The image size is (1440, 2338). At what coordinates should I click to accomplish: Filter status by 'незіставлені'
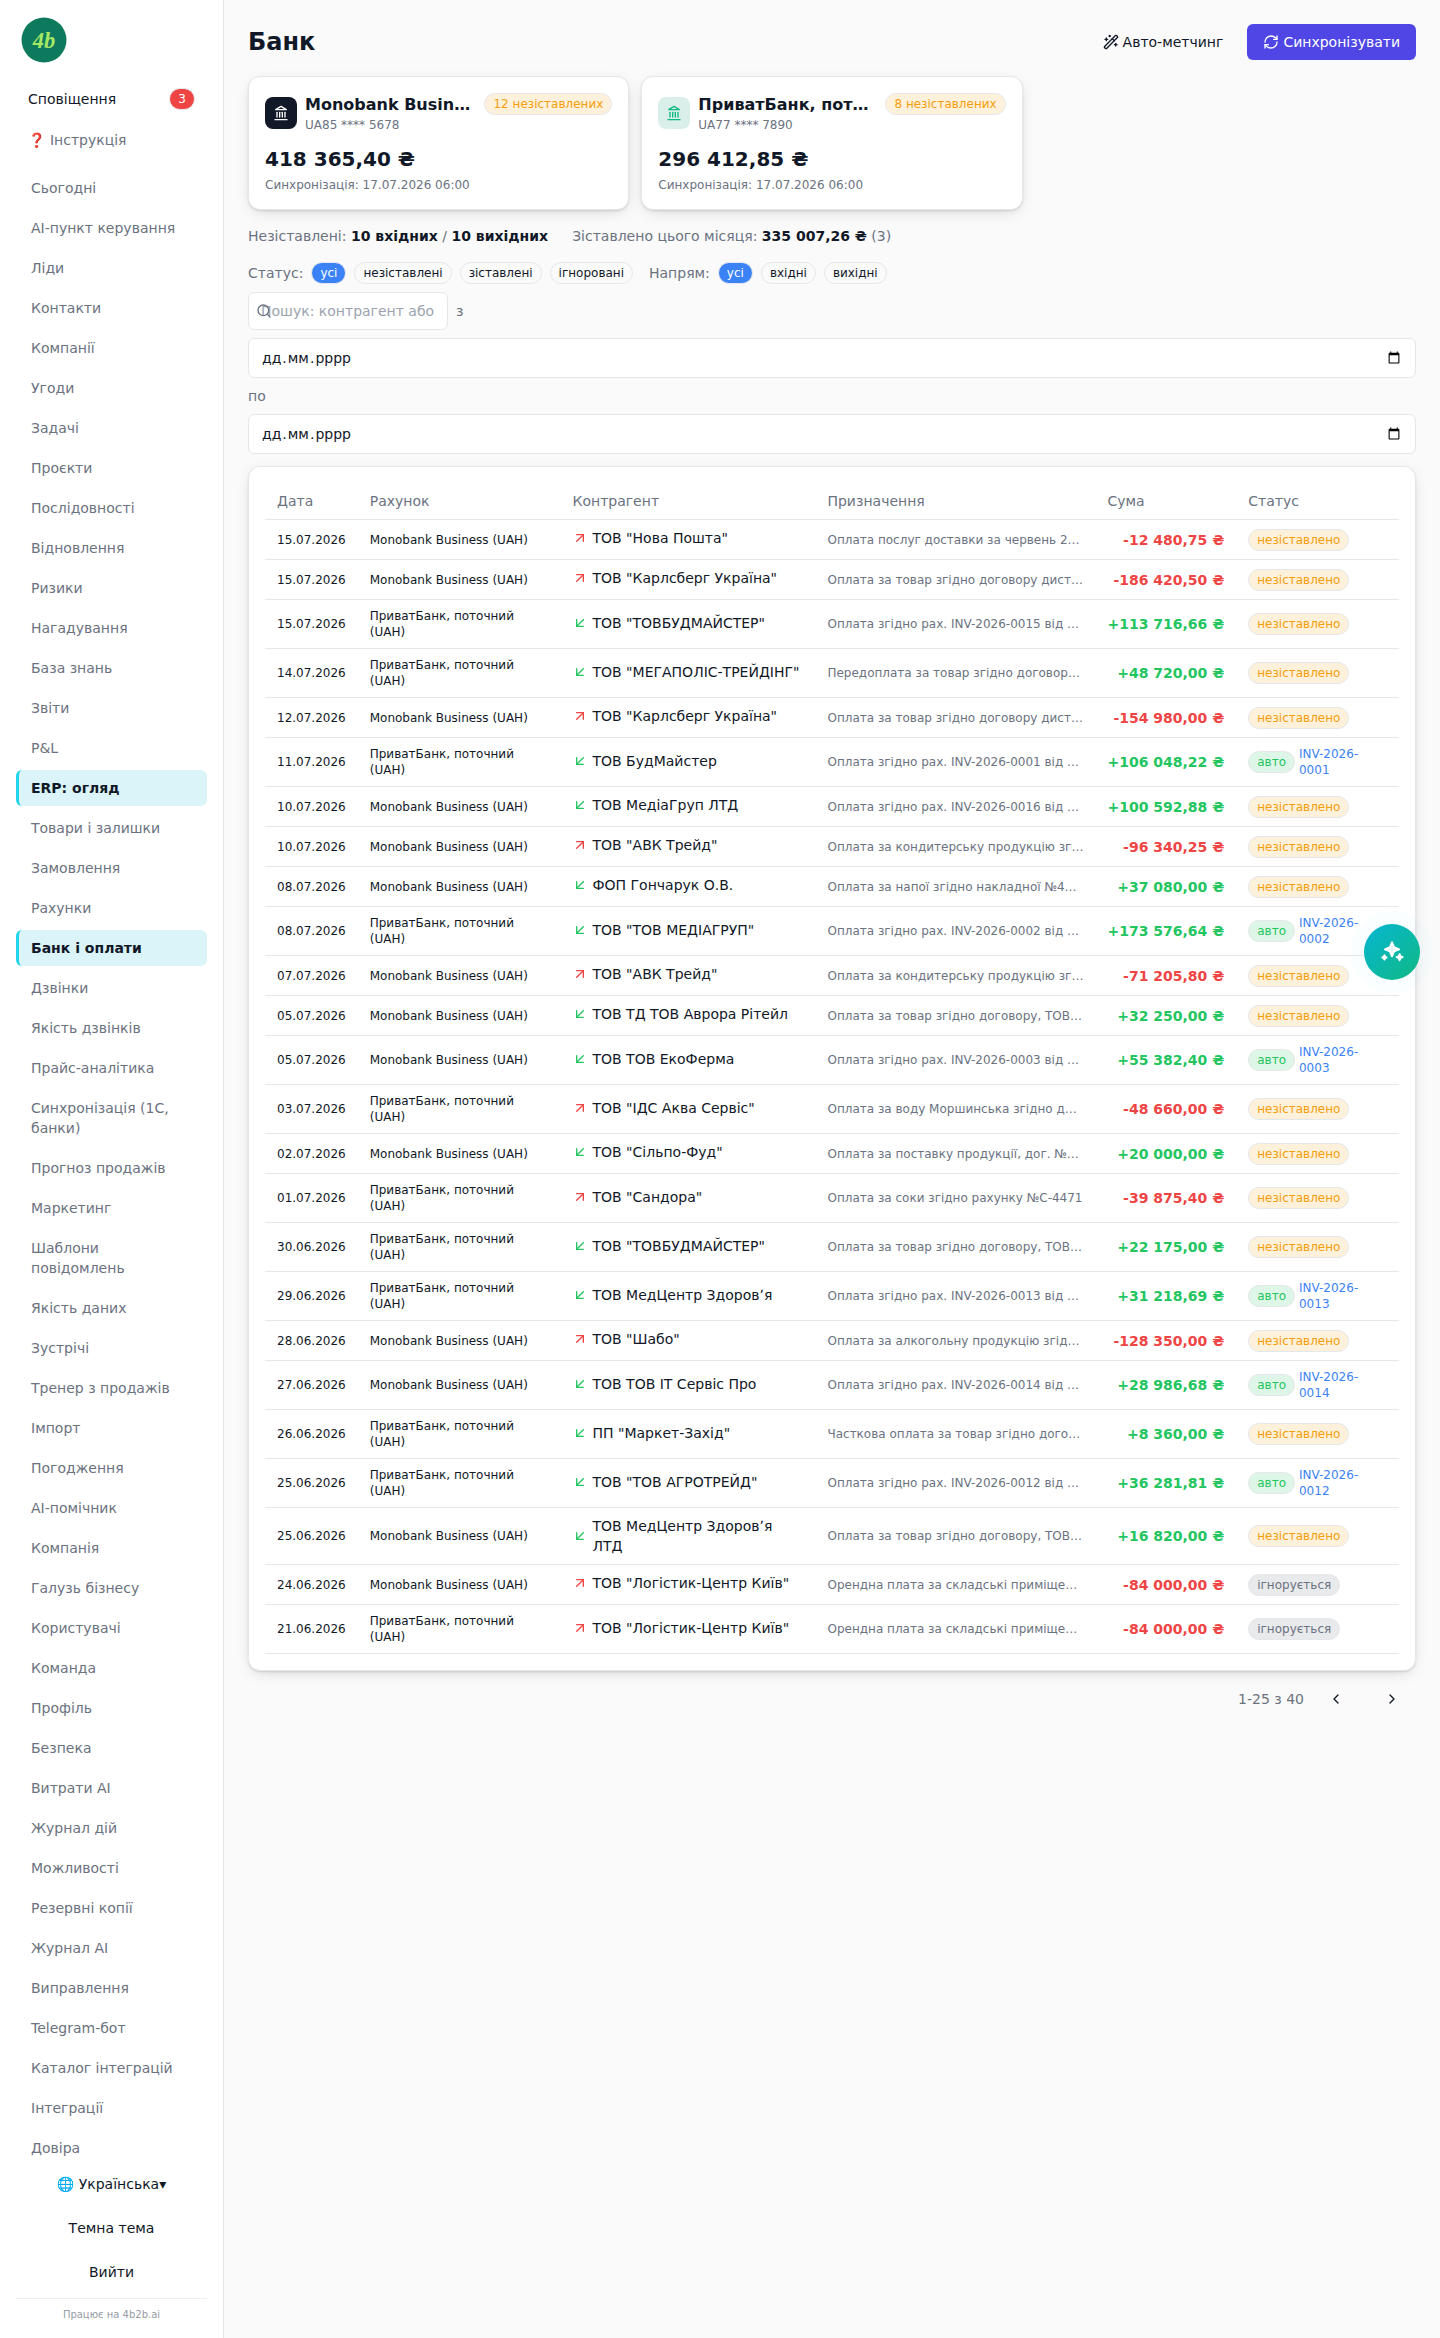(403, 273)
